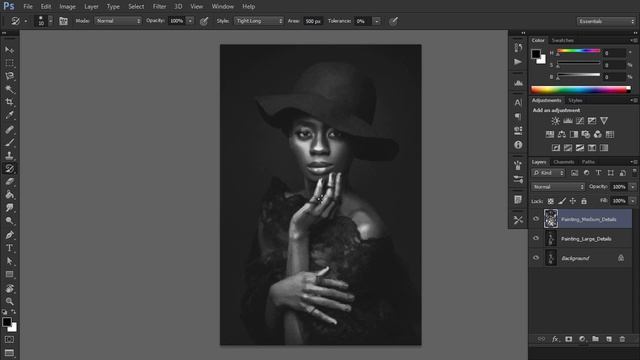
Task: Open the layer Opacity arrow
Action: tap(632, 187)
